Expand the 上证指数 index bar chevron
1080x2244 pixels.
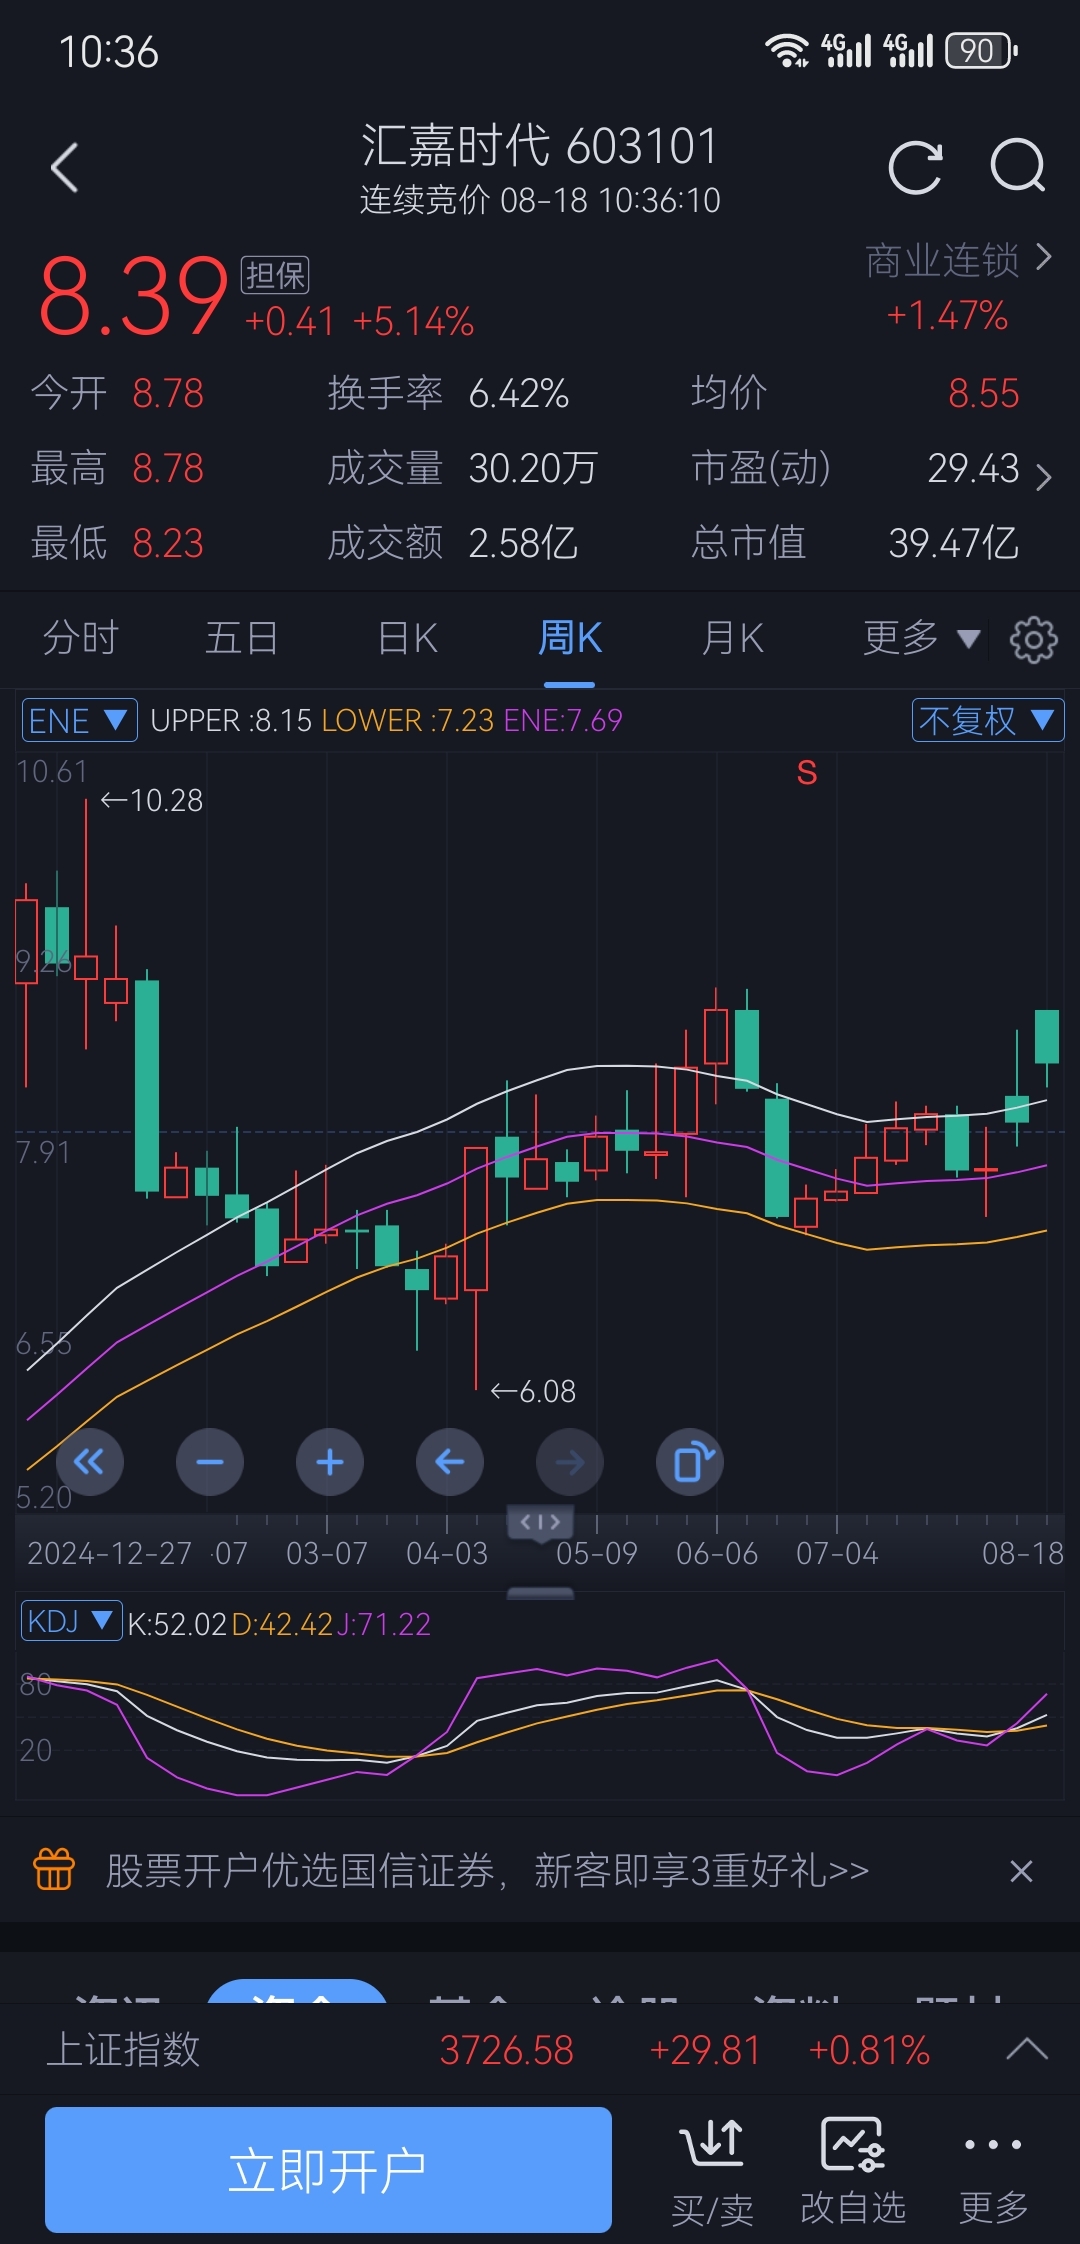pos(1027,2049)
